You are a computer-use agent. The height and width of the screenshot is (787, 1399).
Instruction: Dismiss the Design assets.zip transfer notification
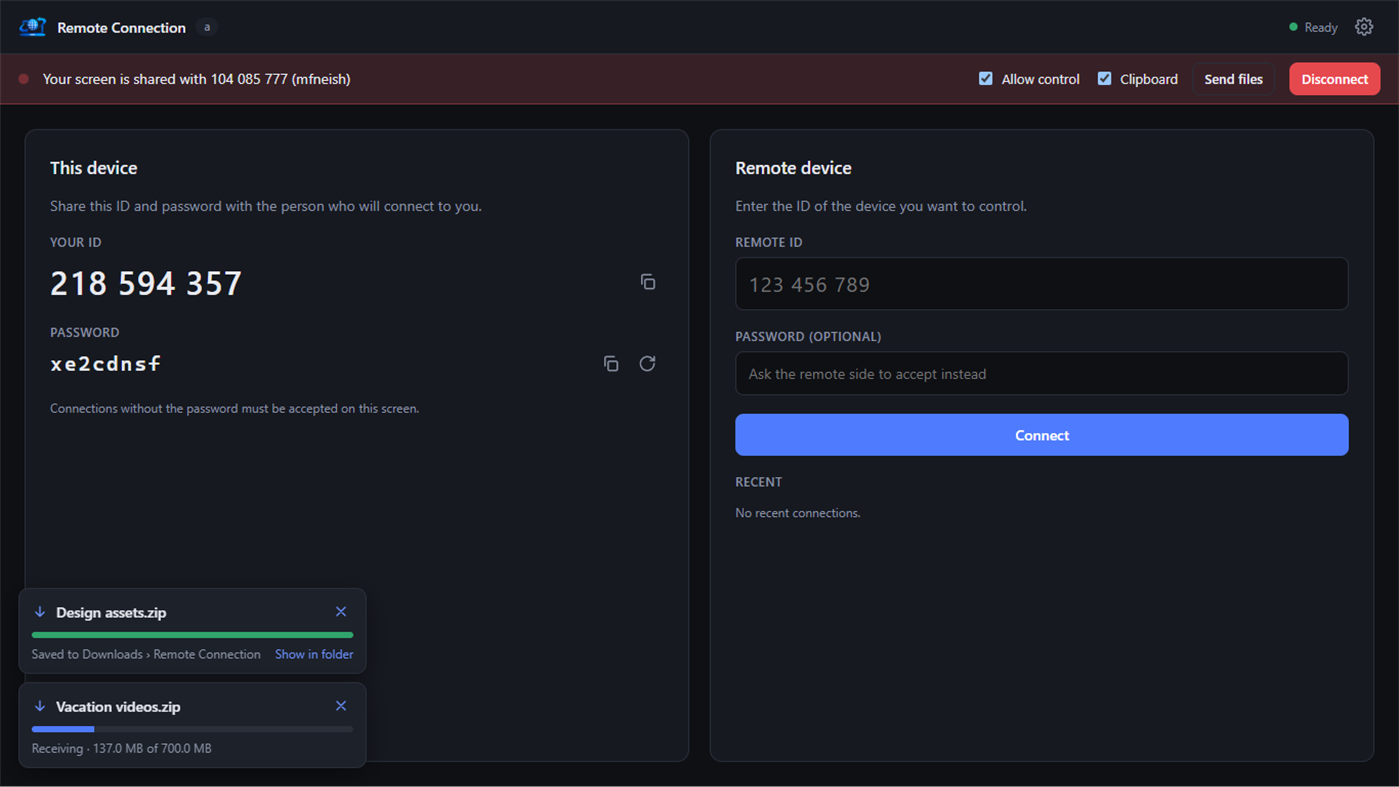point(341,612)
